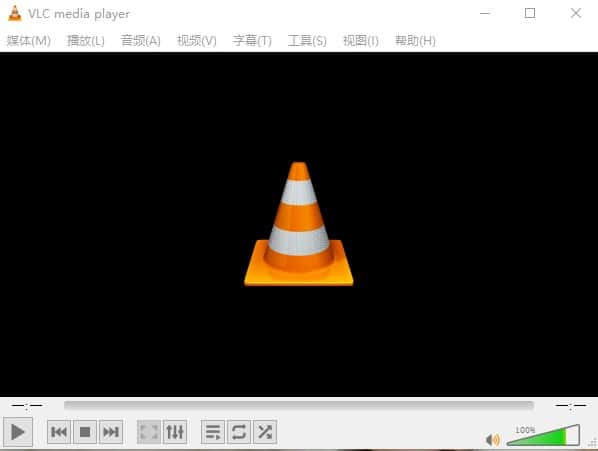
Task: Open the 视图(I) menu
Action: pos(361,40)
